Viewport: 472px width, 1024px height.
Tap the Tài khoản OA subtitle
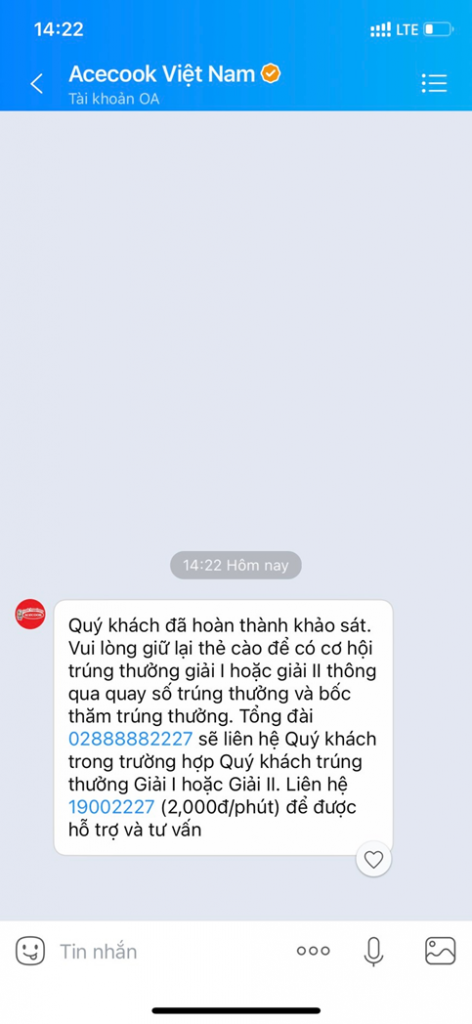pos(114,99)
